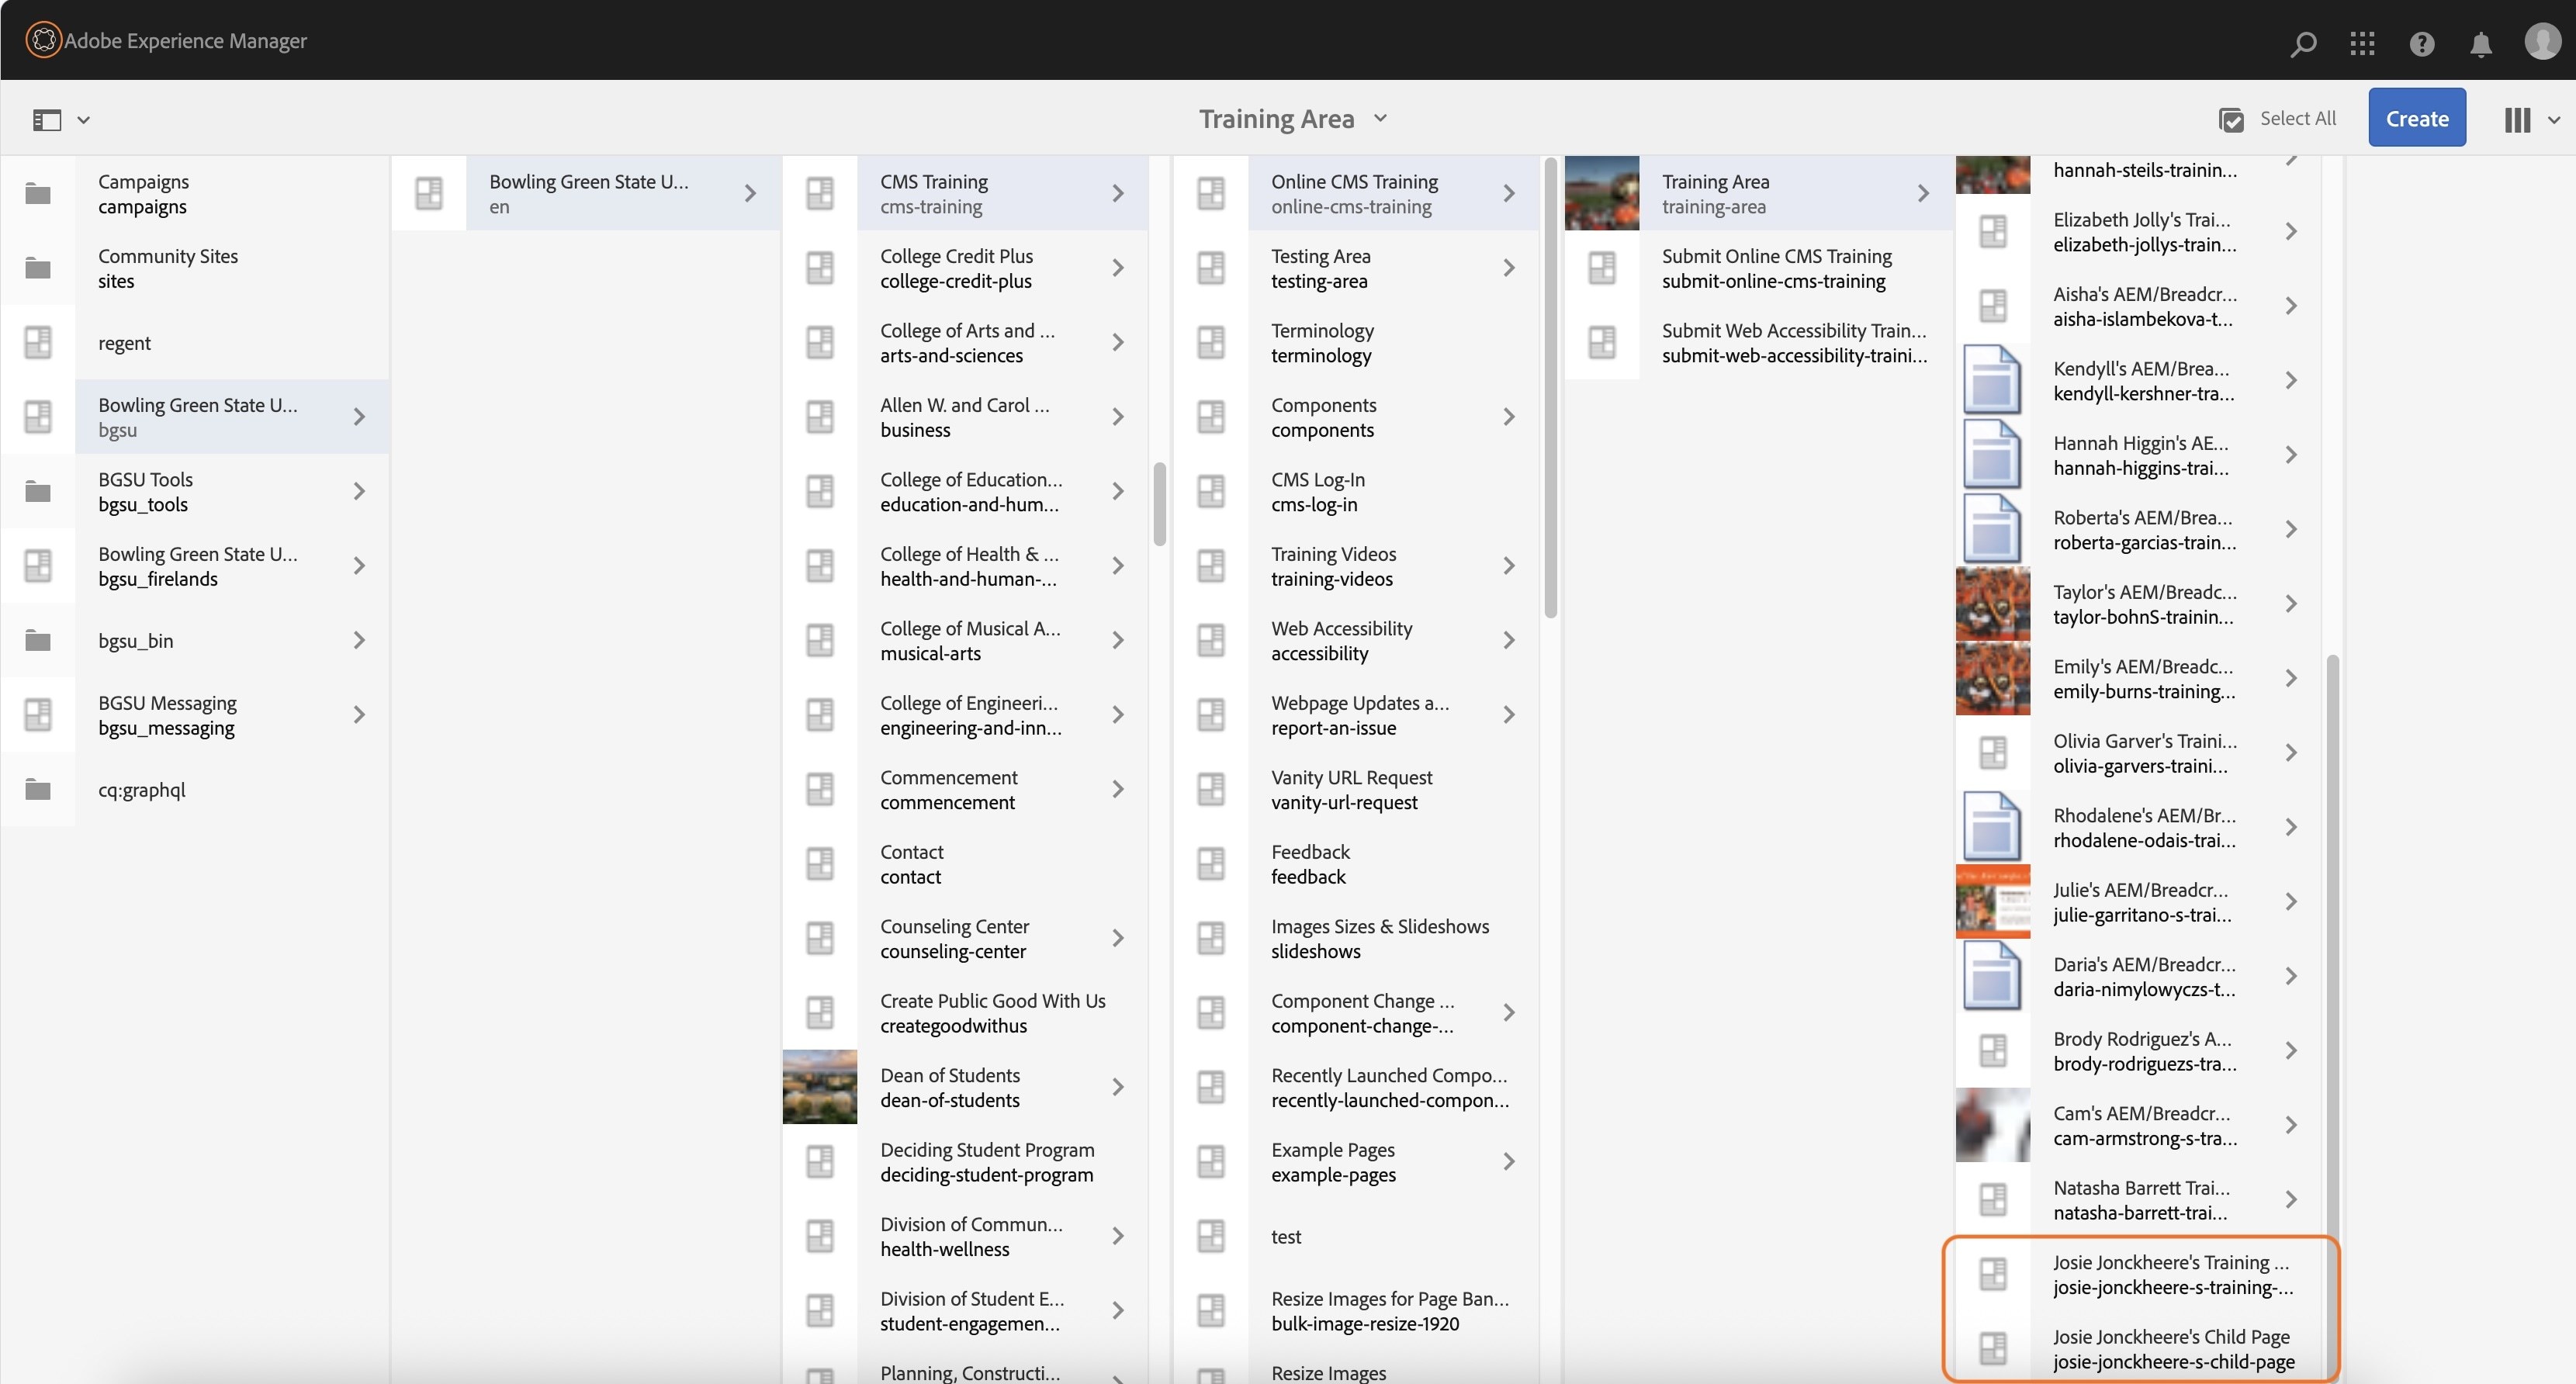Tick the Select All checkbox
2576x1384 pixels.
(2230, 120)
